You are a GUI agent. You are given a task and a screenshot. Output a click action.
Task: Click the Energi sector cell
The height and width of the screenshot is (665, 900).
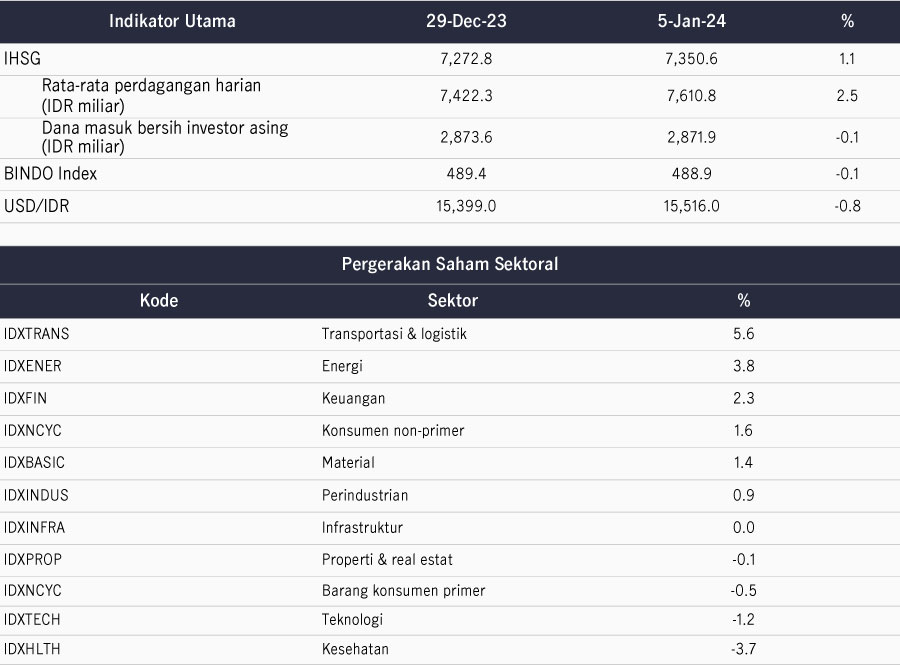(342, 366)
